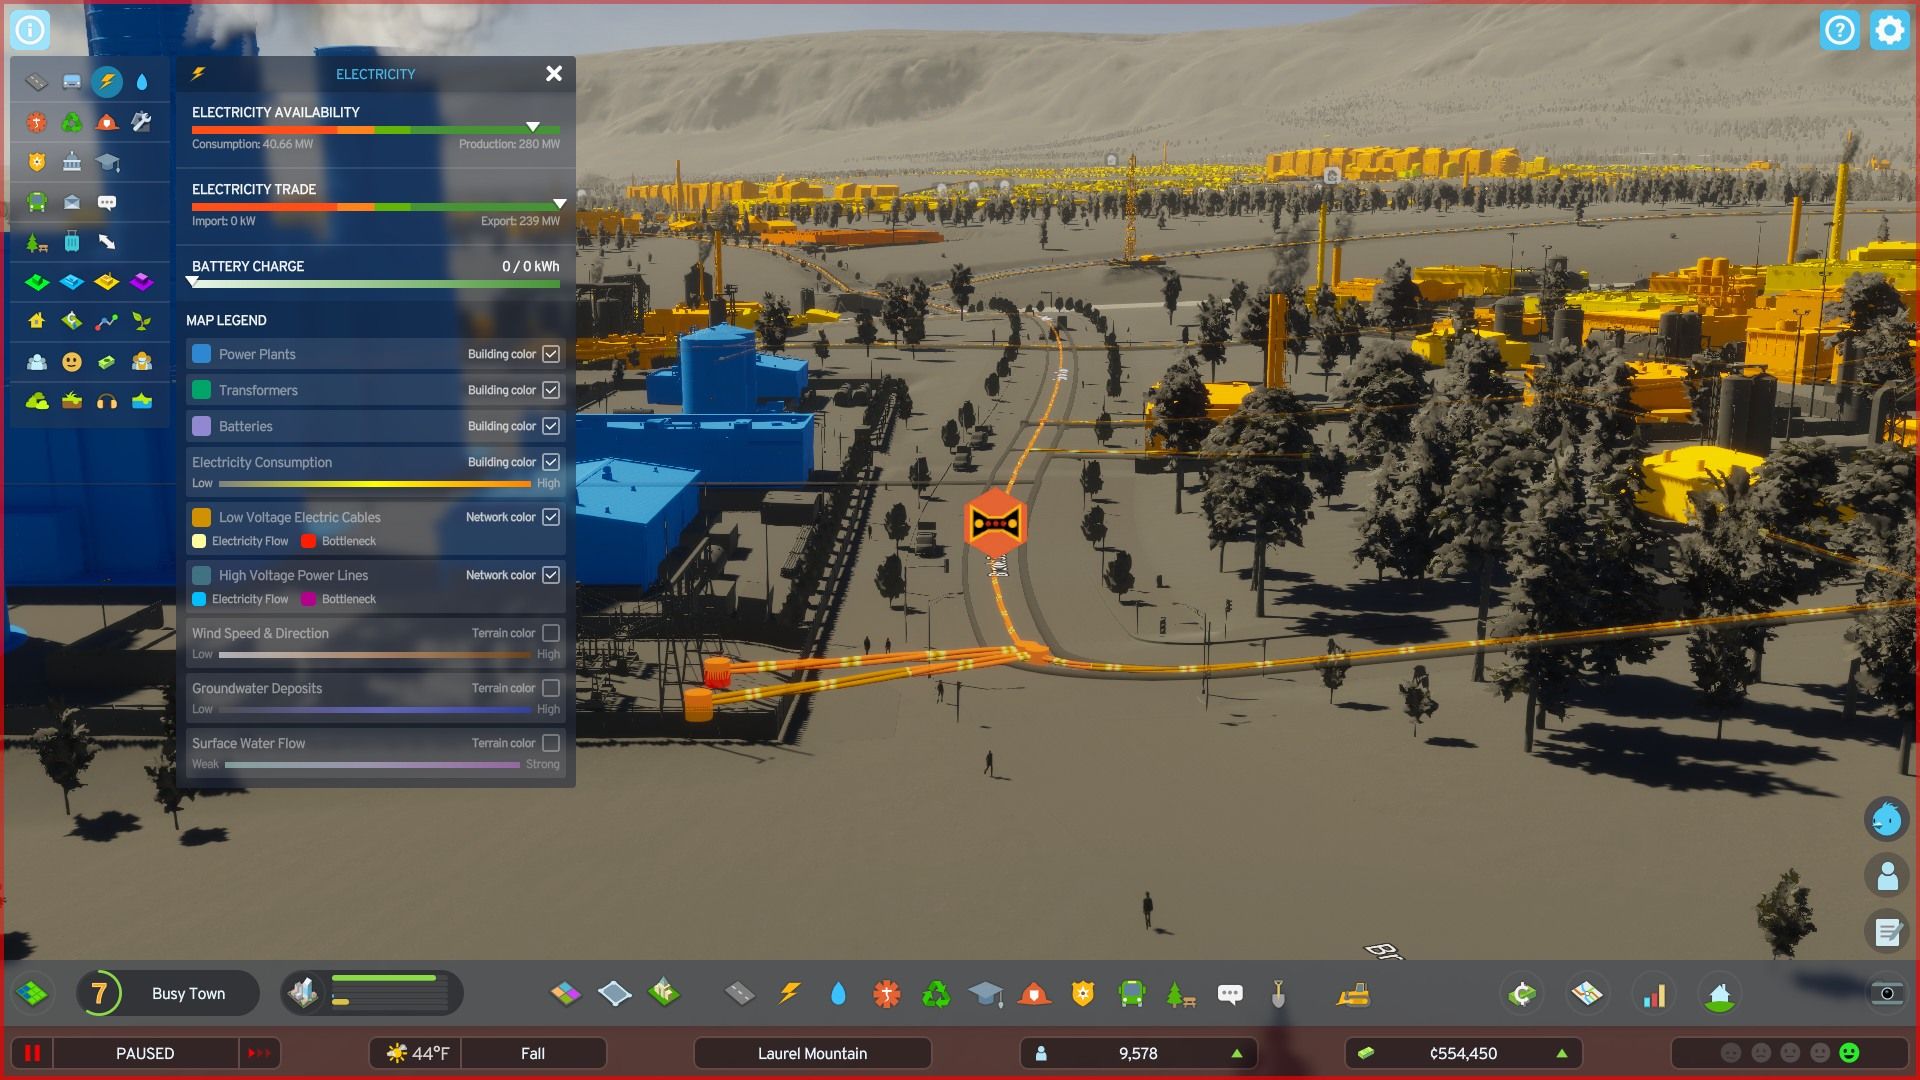The width and height of the screenshot is (1920, 1080).
Task: Uncheck the Power Plants building color checkbox
Action: pyautogui.click(x=551, y=353)
